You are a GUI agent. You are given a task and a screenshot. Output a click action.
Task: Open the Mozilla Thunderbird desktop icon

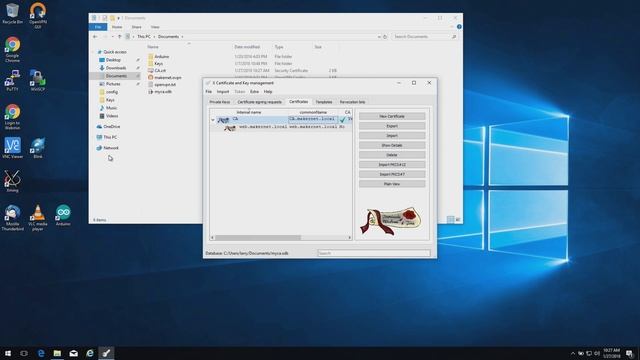[12, 218]
